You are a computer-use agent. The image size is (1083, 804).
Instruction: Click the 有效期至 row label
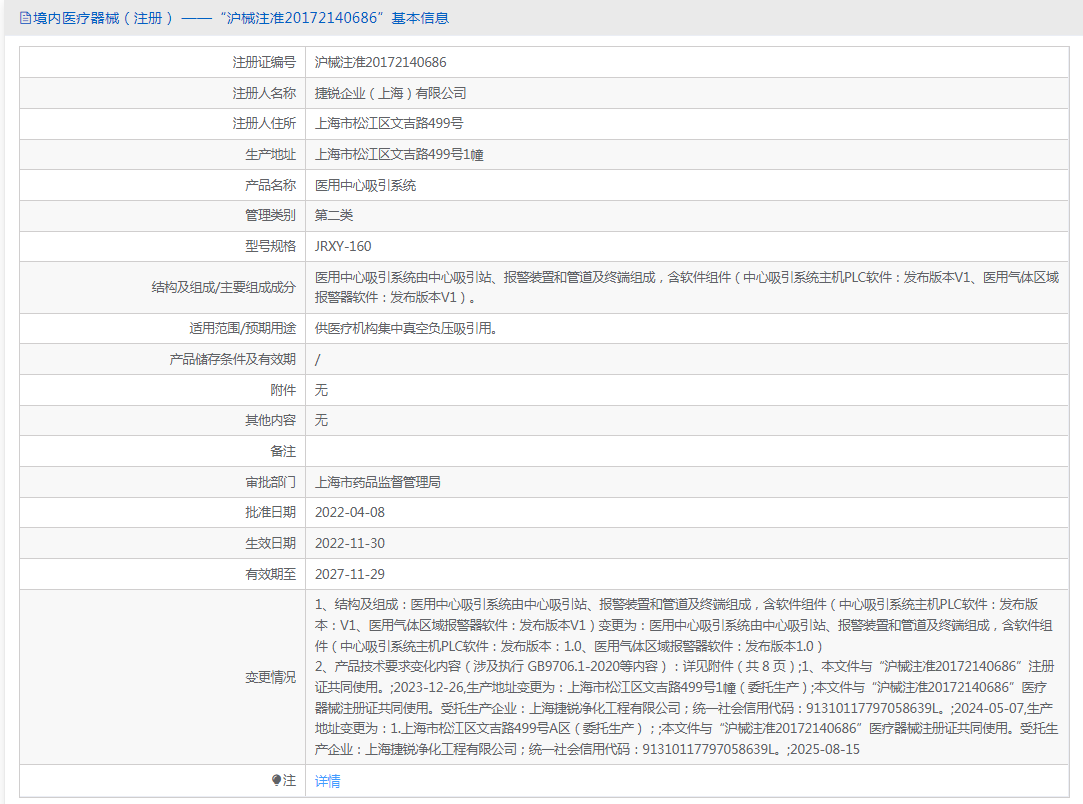pyautogui.click(x=270, y=574)
